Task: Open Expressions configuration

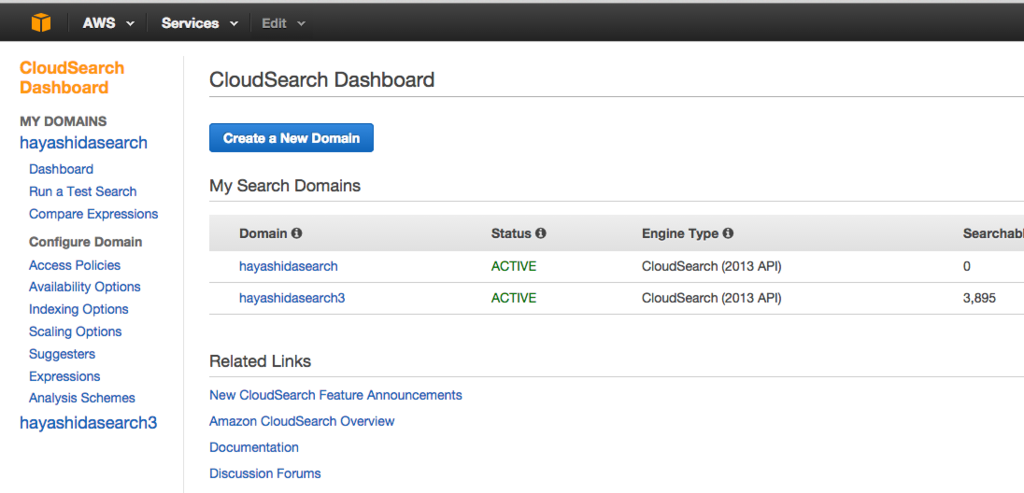Action: (65, 377)
